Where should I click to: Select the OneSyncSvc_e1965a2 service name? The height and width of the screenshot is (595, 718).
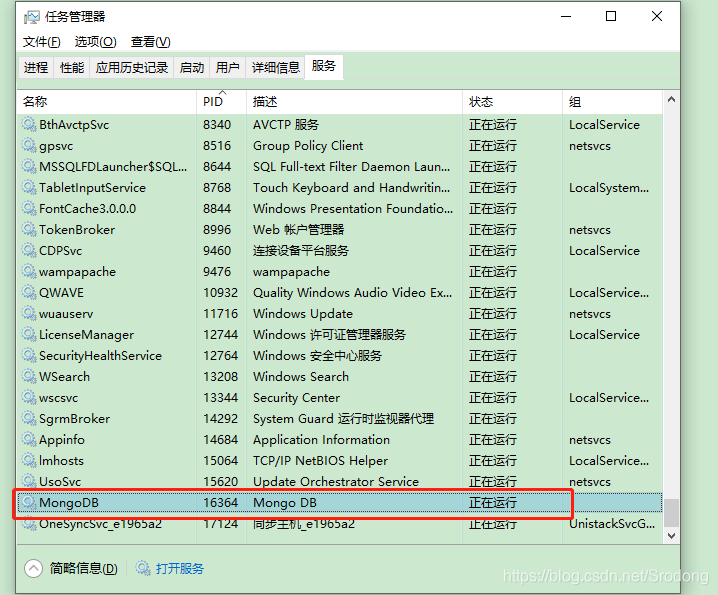(100, 524)
